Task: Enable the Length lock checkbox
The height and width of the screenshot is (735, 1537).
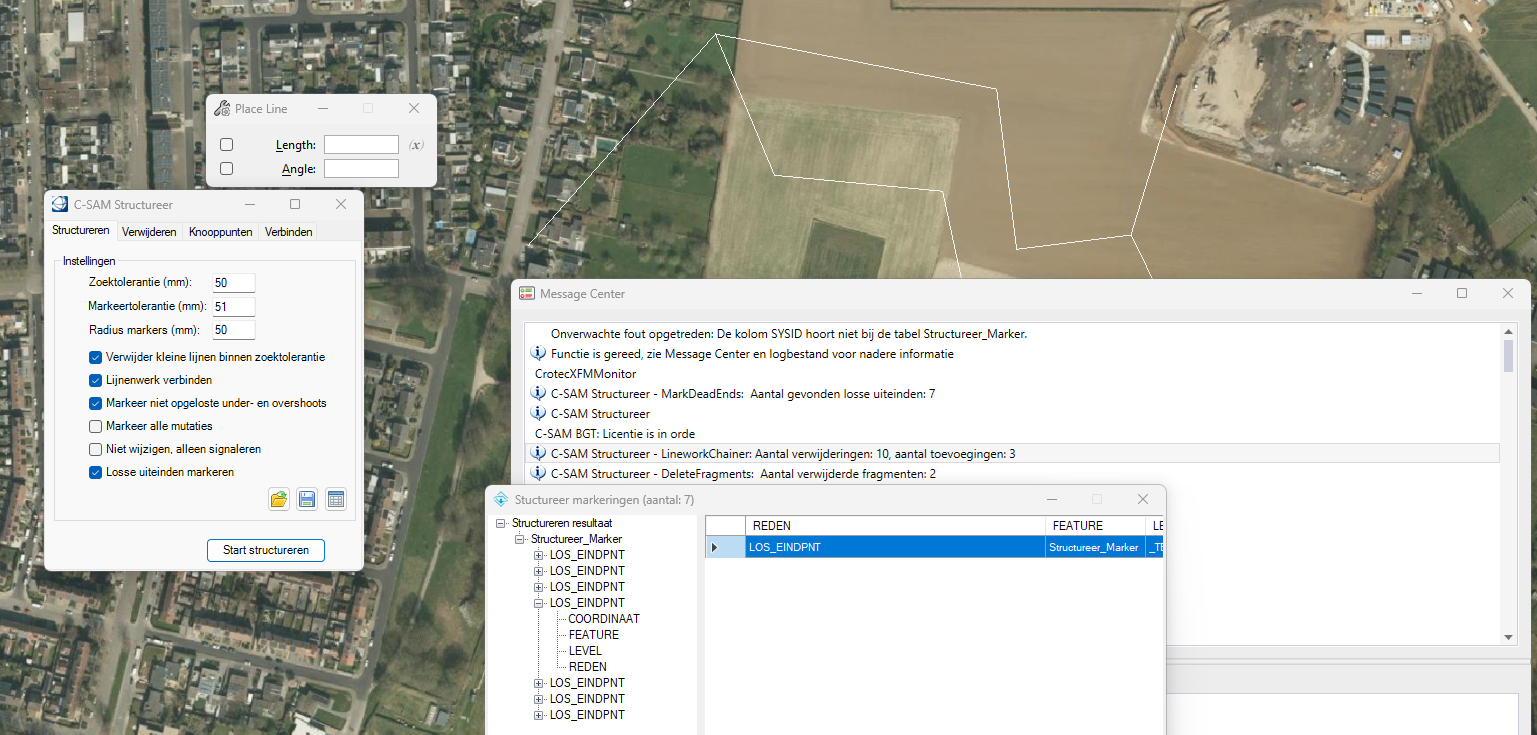Action: pyautogui.click(x=227, y=145)
